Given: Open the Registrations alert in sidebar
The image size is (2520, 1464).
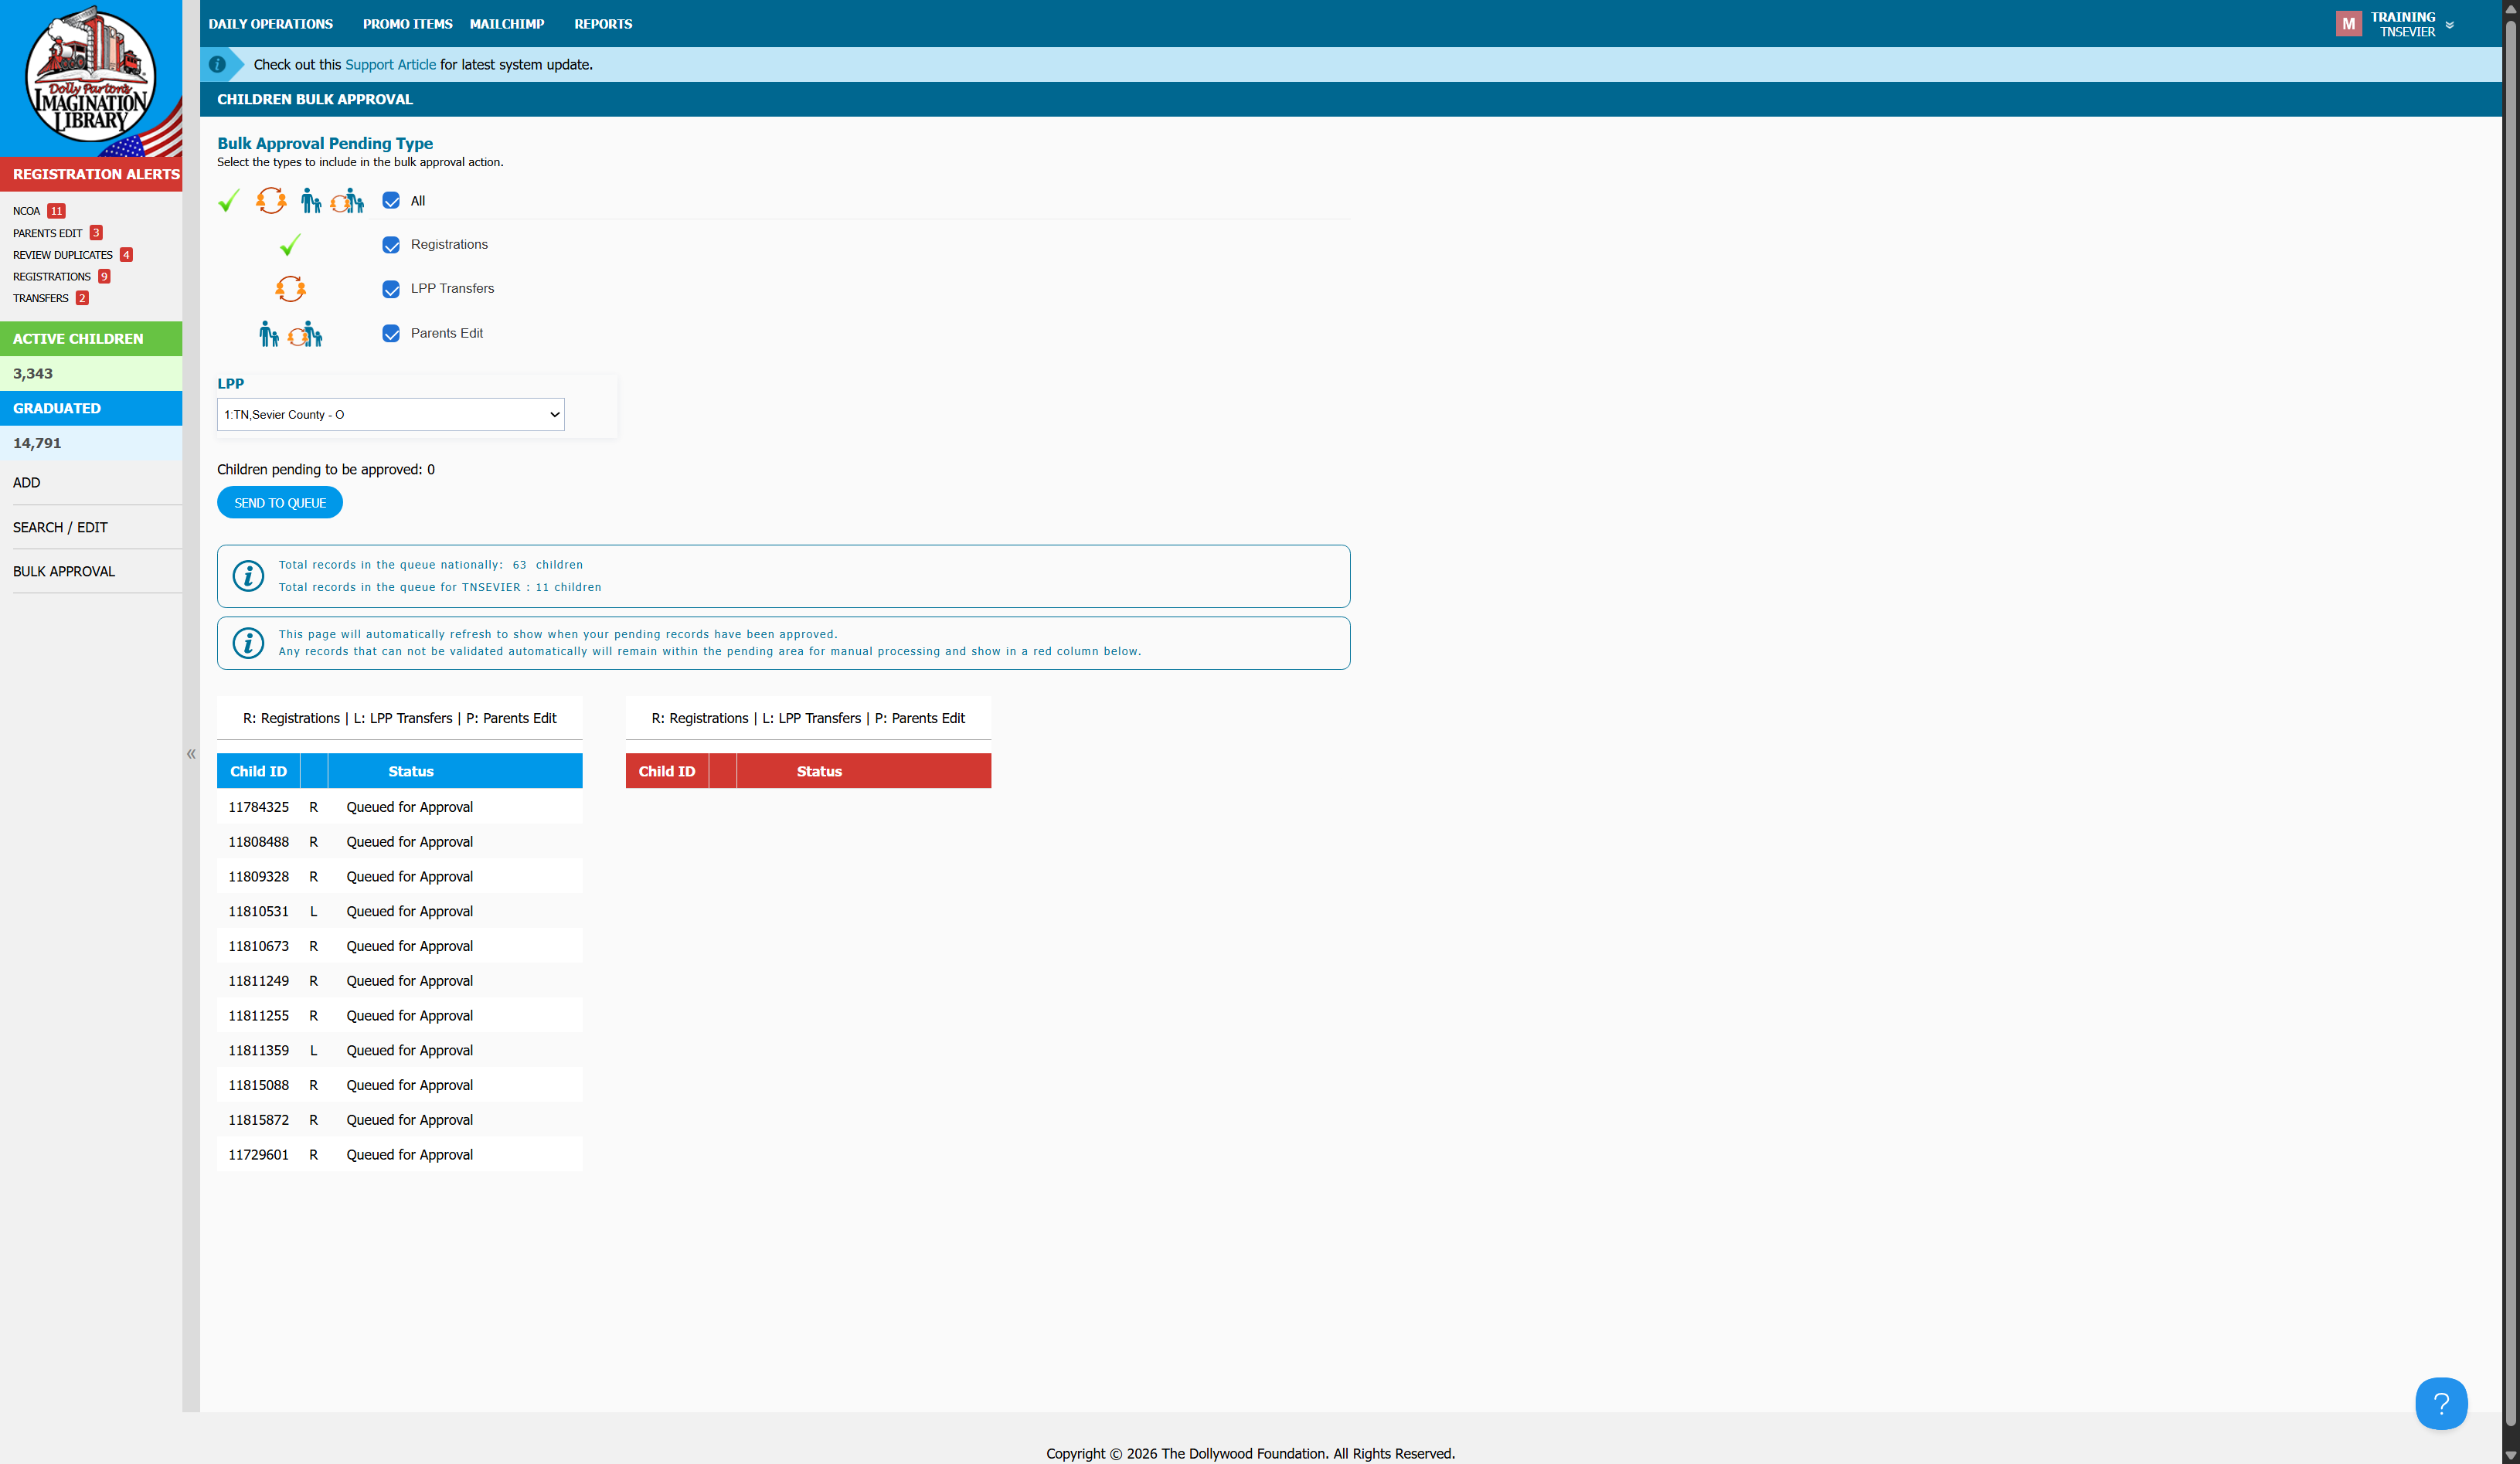Looking at the screenshot, I should coord(52,277).
